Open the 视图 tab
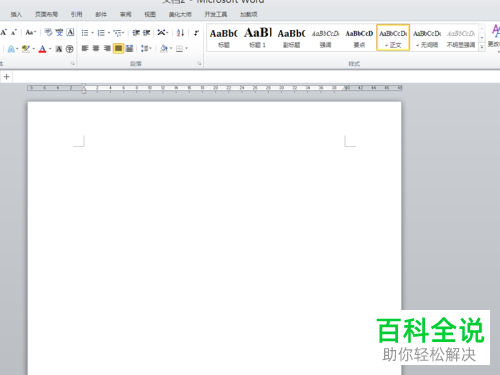500x375 pixels. tap(150, 14)
